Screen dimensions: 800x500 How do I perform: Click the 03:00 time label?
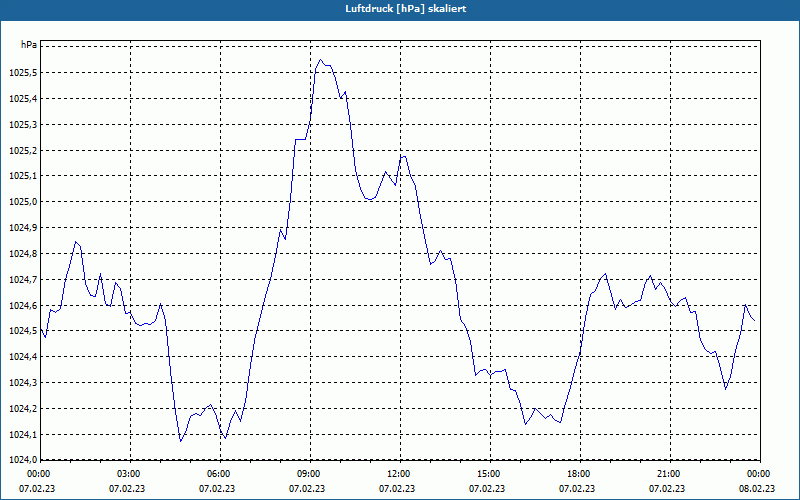pos(130,474)
